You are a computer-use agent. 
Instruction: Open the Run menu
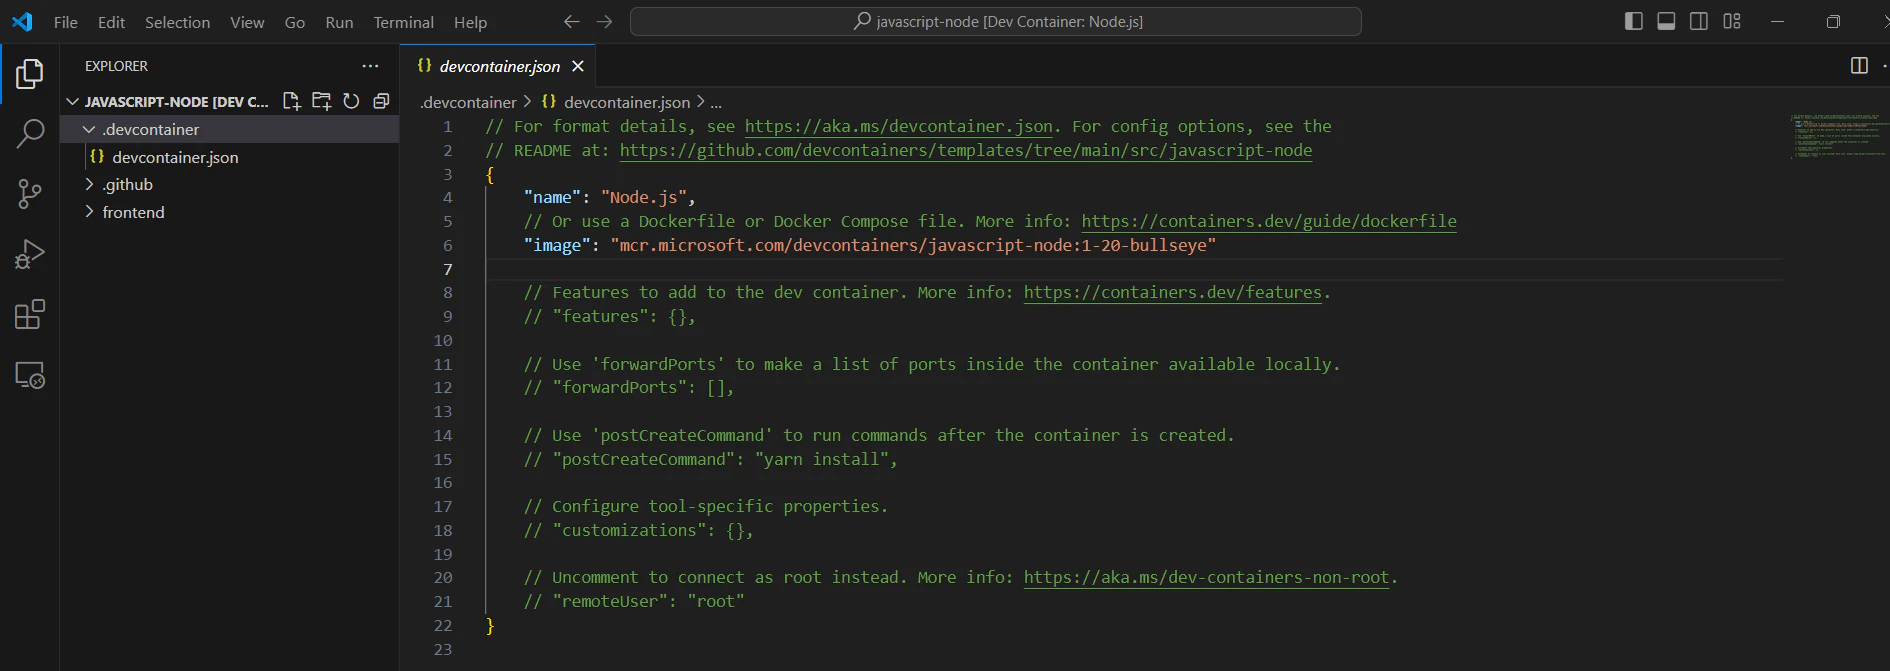339,22
